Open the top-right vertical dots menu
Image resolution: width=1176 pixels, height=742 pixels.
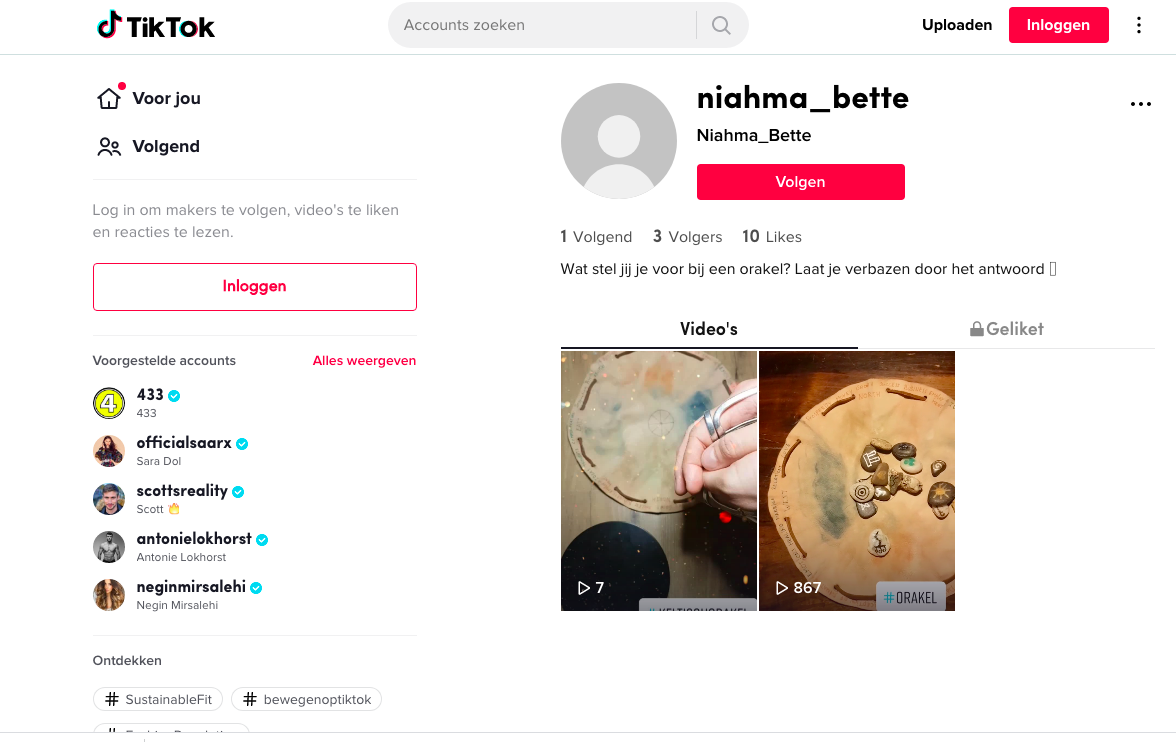click(x=1138, y=25)
